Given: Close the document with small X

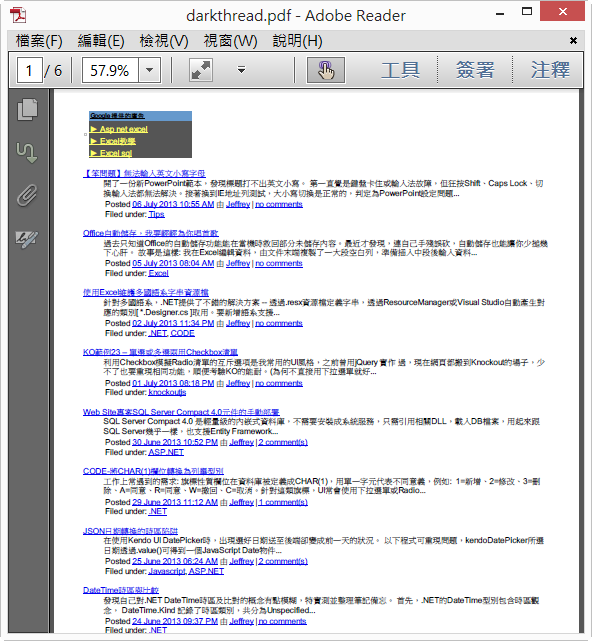Looking at the screenshot, I should click(x=573, y=40).
